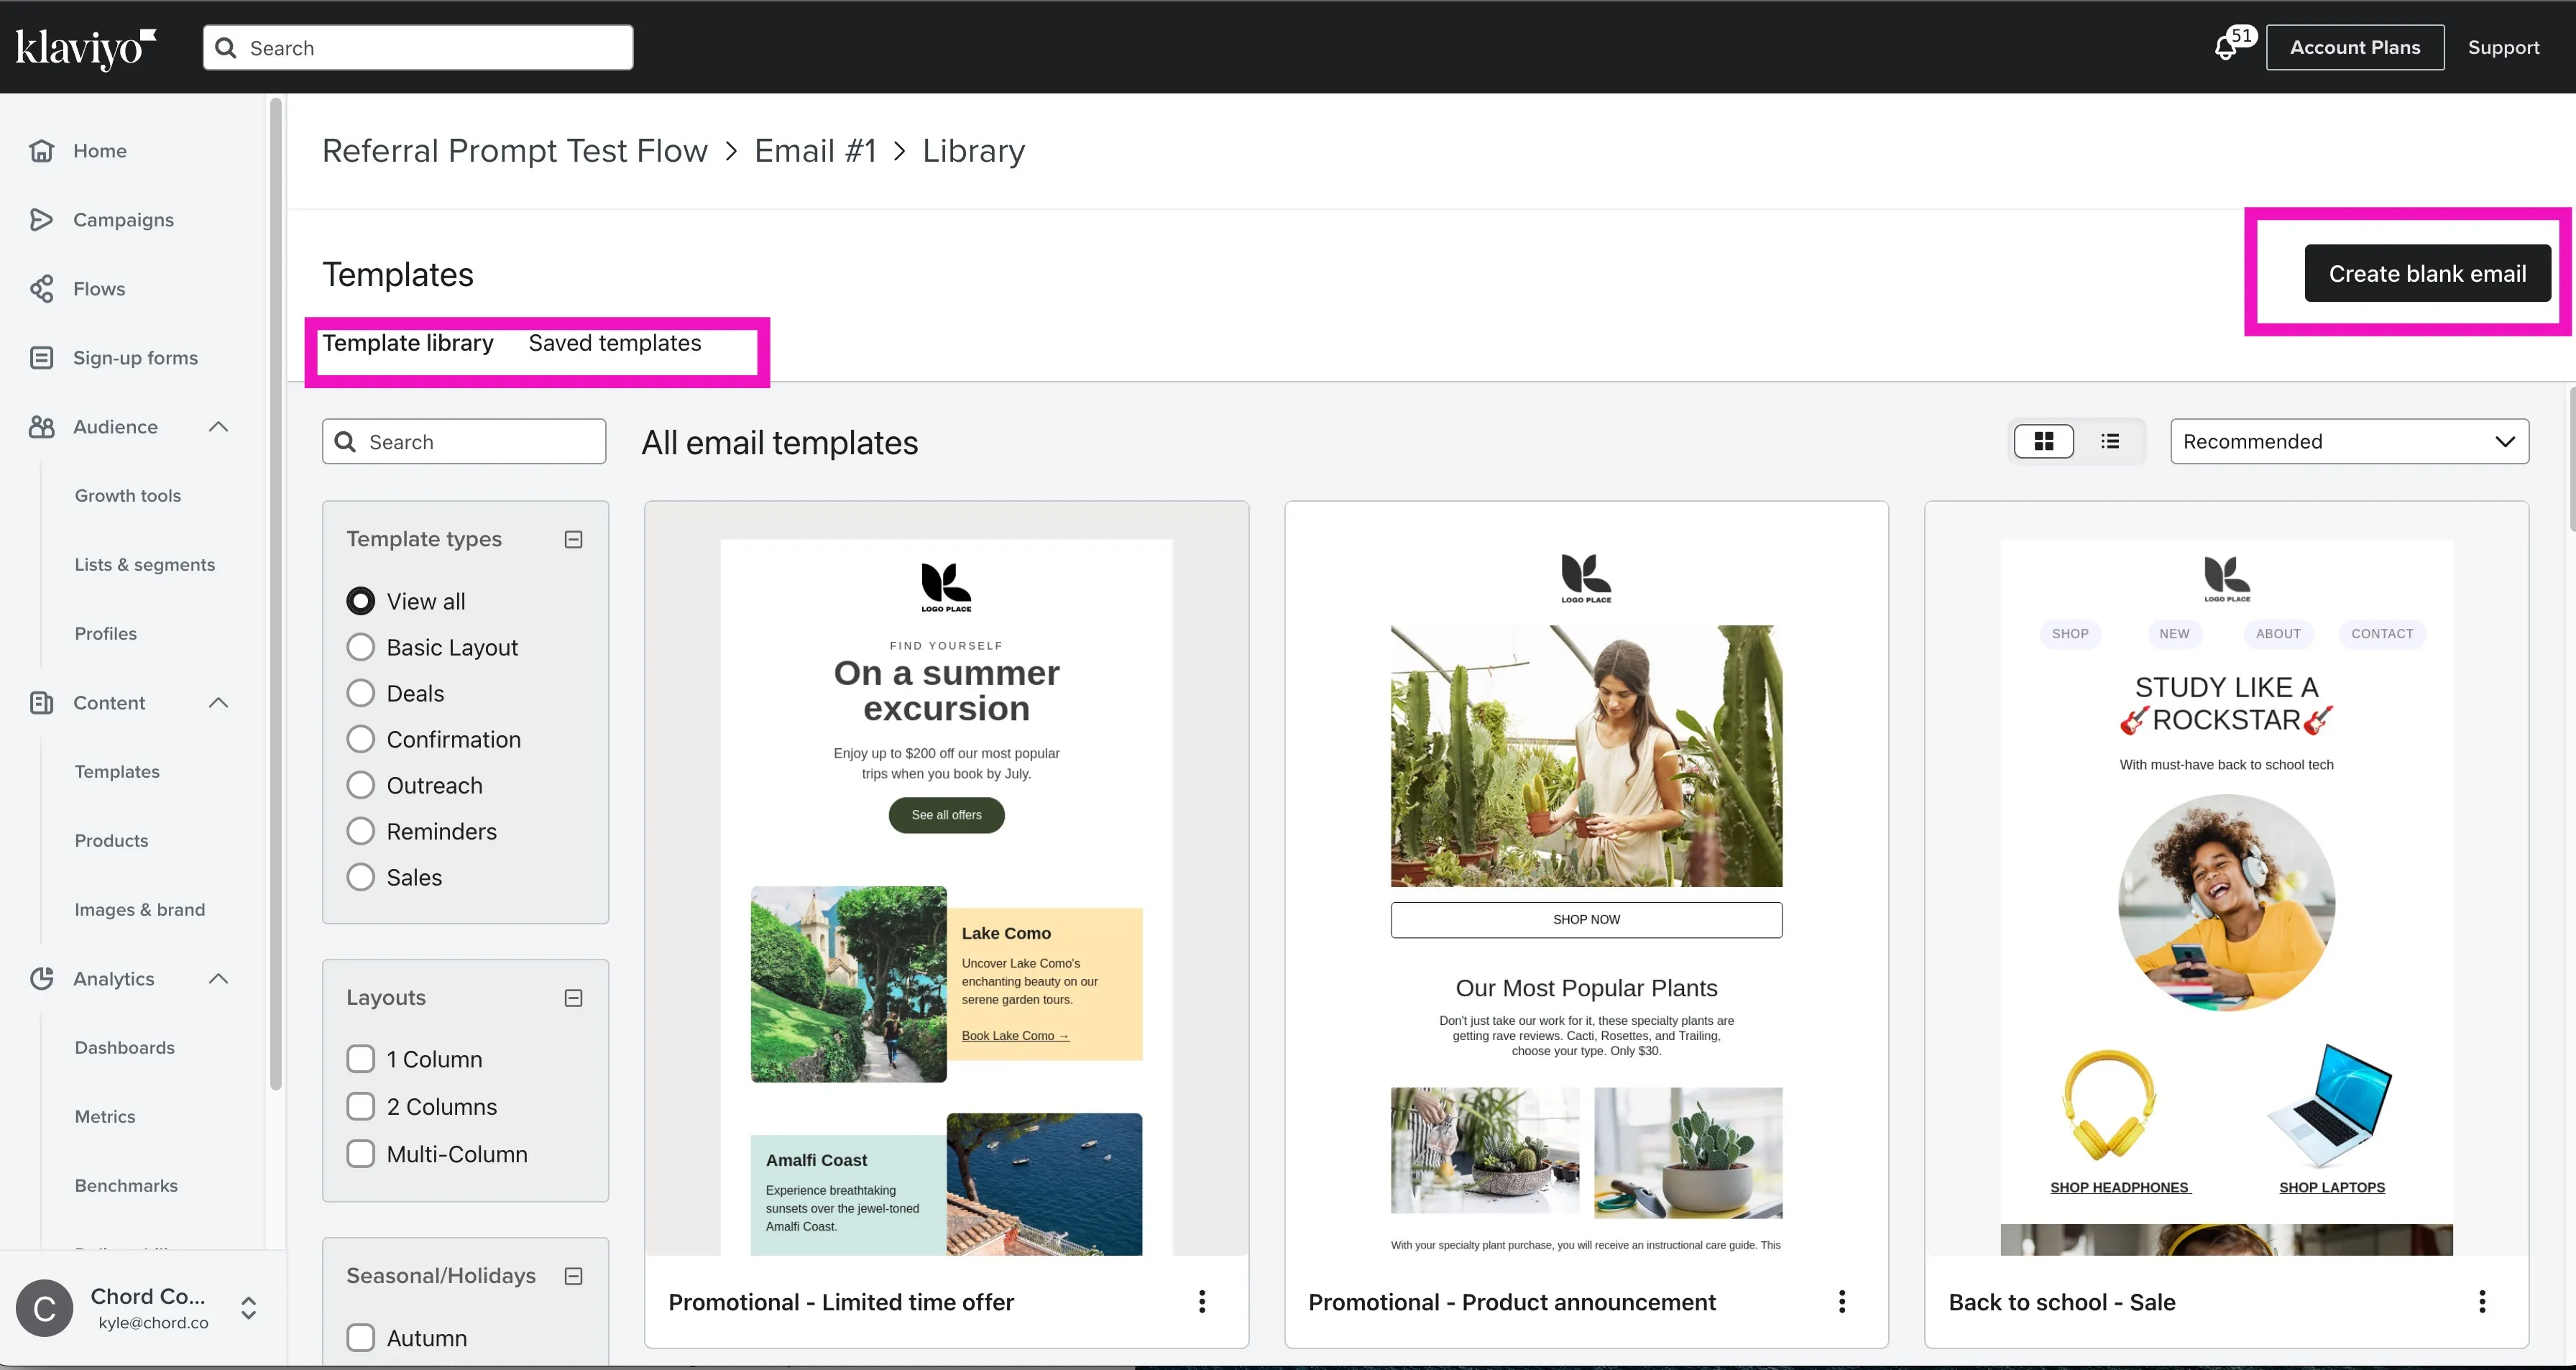This screenshot has width=2576, height=1370.
Task: Open options menu for Back to school - Sale
Action: tap(2482, 1301)
